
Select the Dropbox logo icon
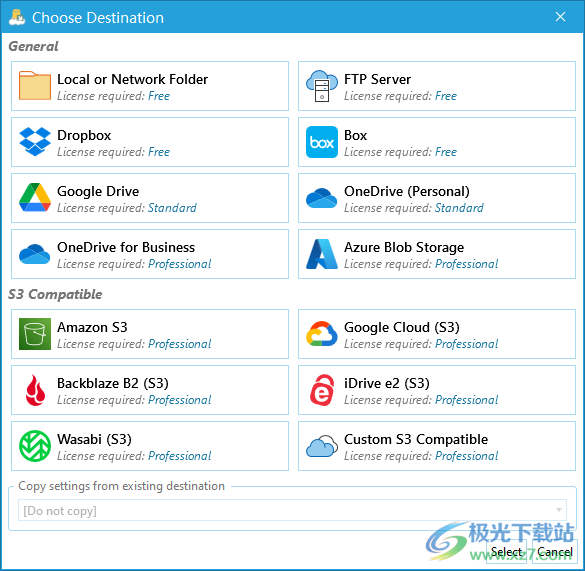[35, 142]
